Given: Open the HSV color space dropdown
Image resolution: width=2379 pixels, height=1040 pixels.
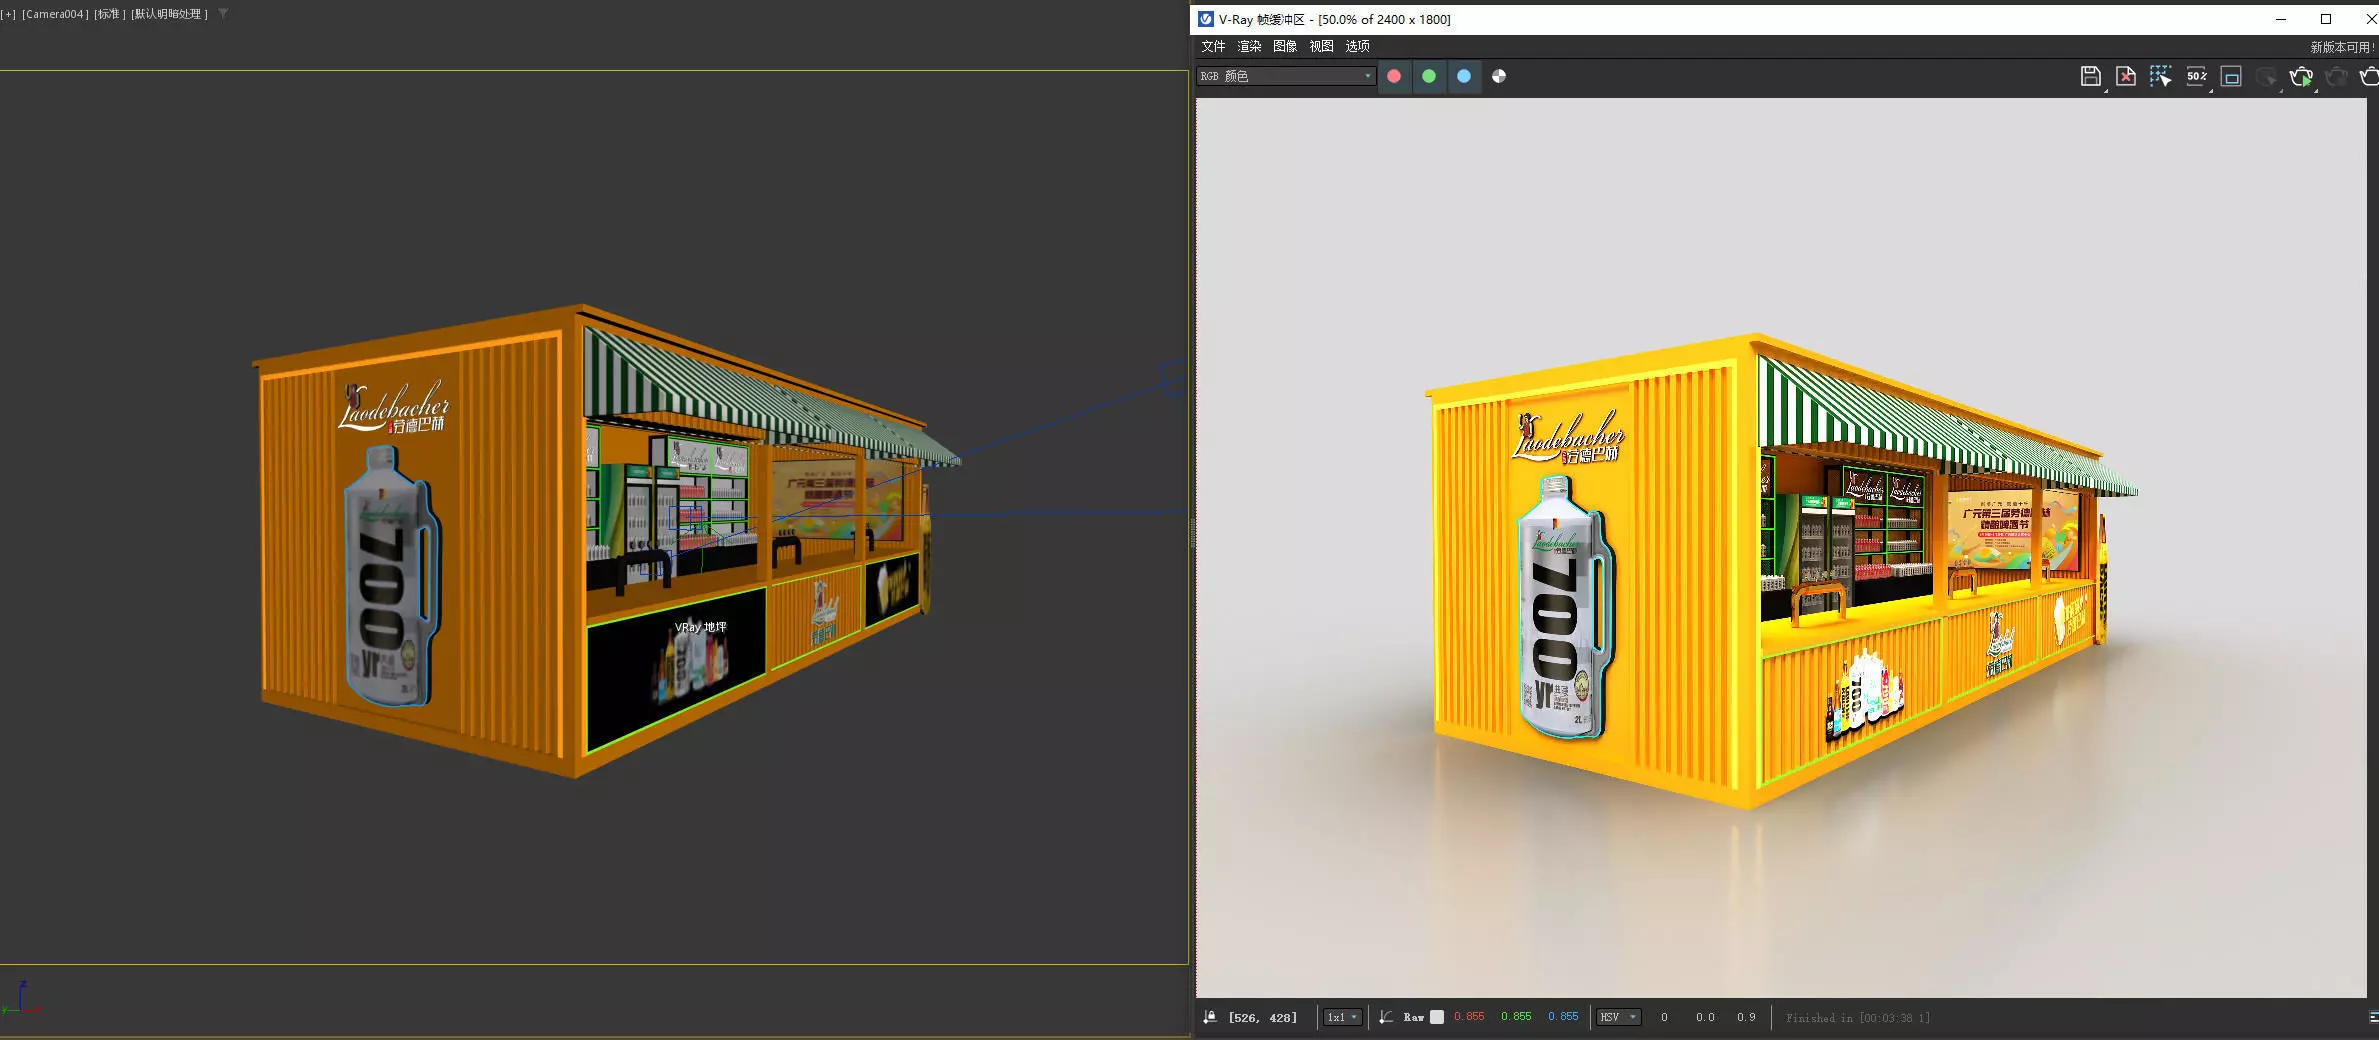Looking at the screenshot, I should tap(1618, 1017).
